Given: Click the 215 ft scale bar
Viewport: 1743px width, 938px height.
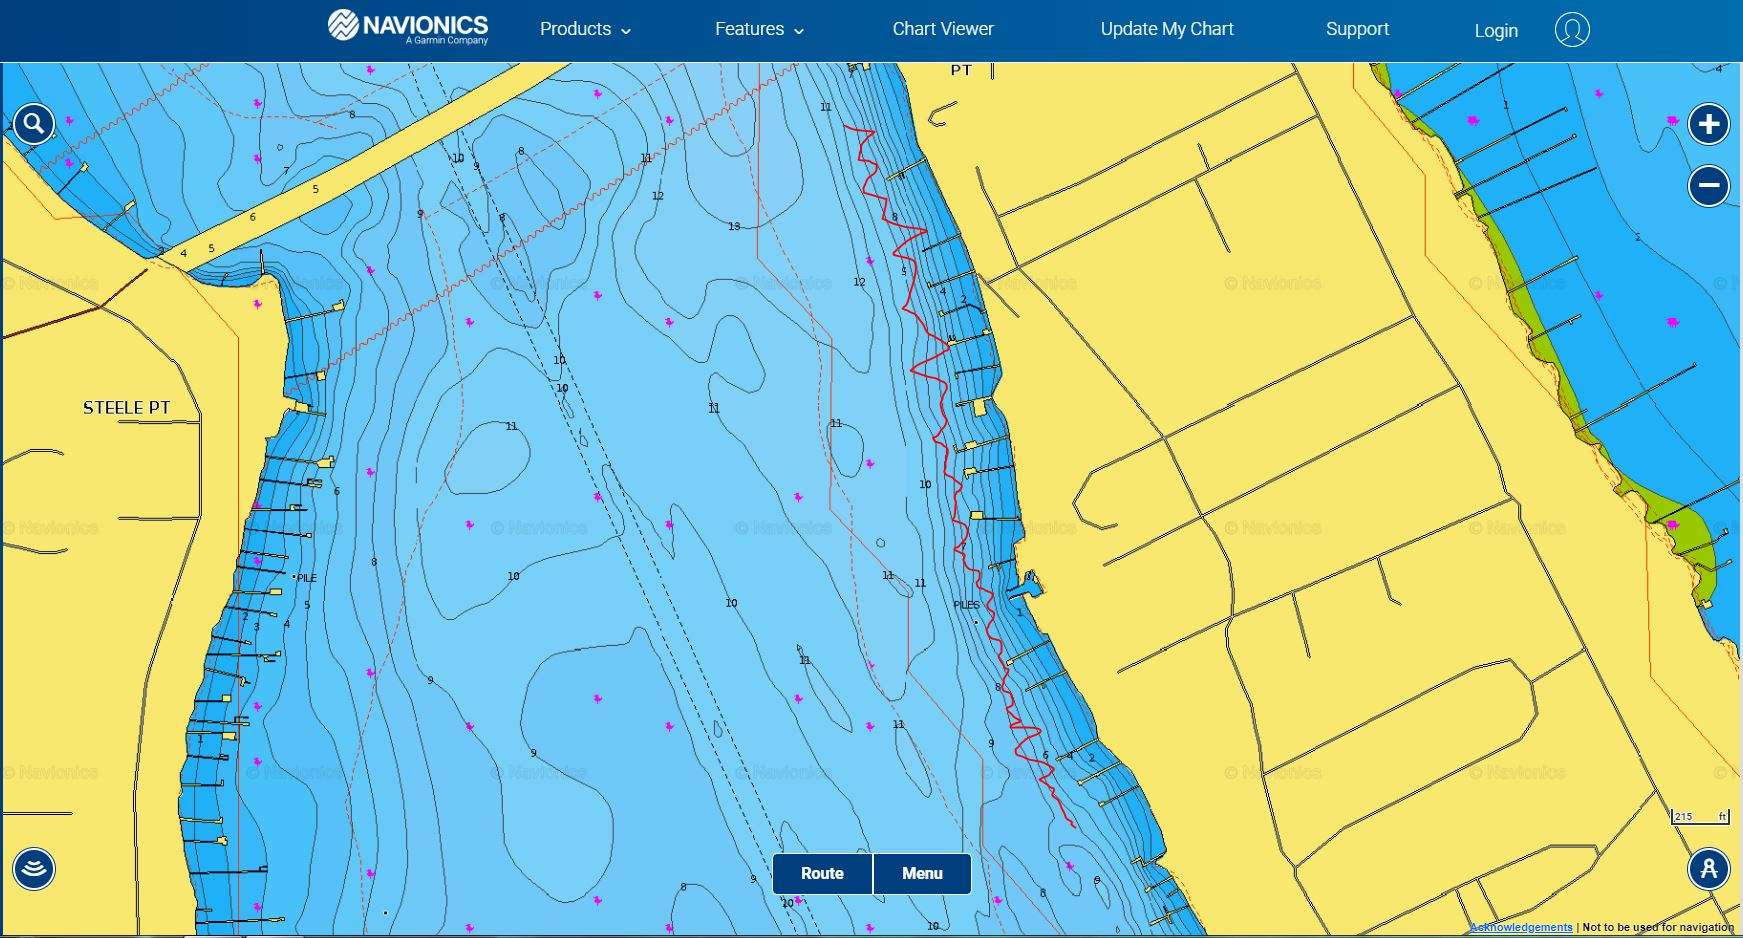Looking at the screenshot, I should 1700,817.
